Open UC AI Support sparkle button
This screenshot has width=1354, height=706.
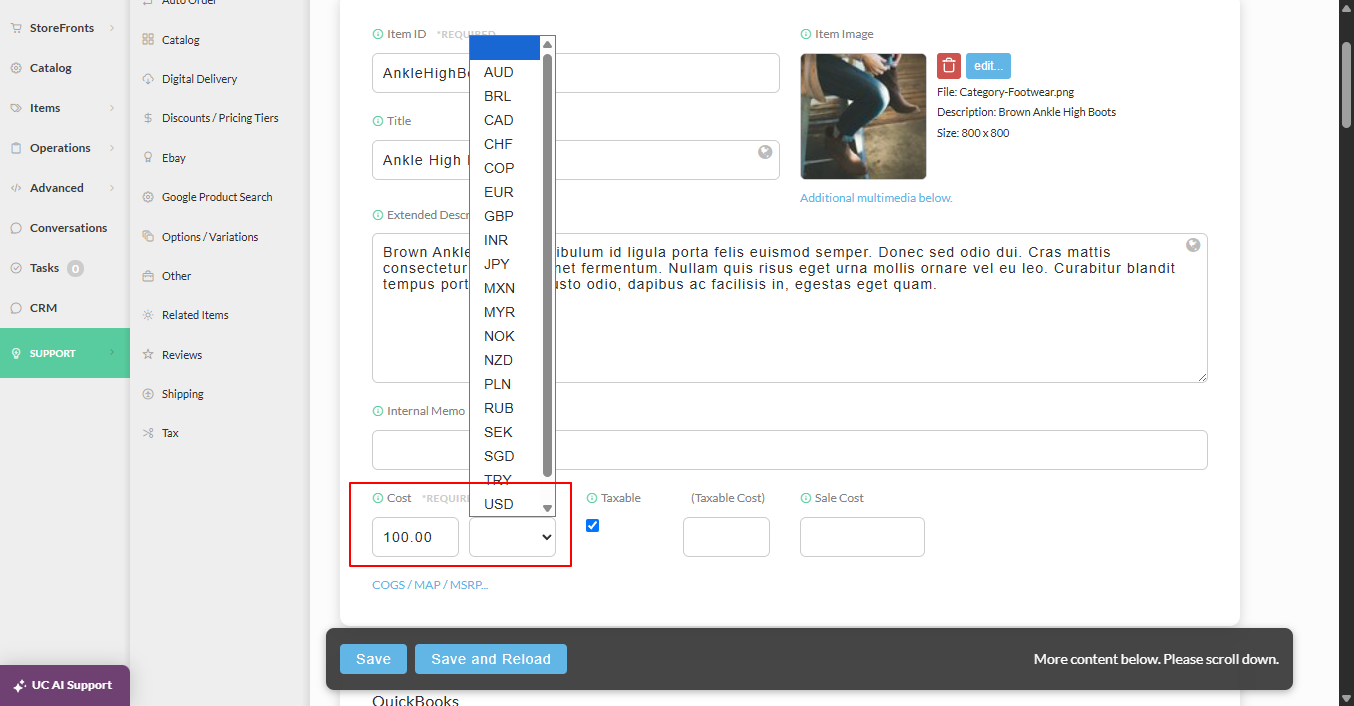tap(65, 686)
